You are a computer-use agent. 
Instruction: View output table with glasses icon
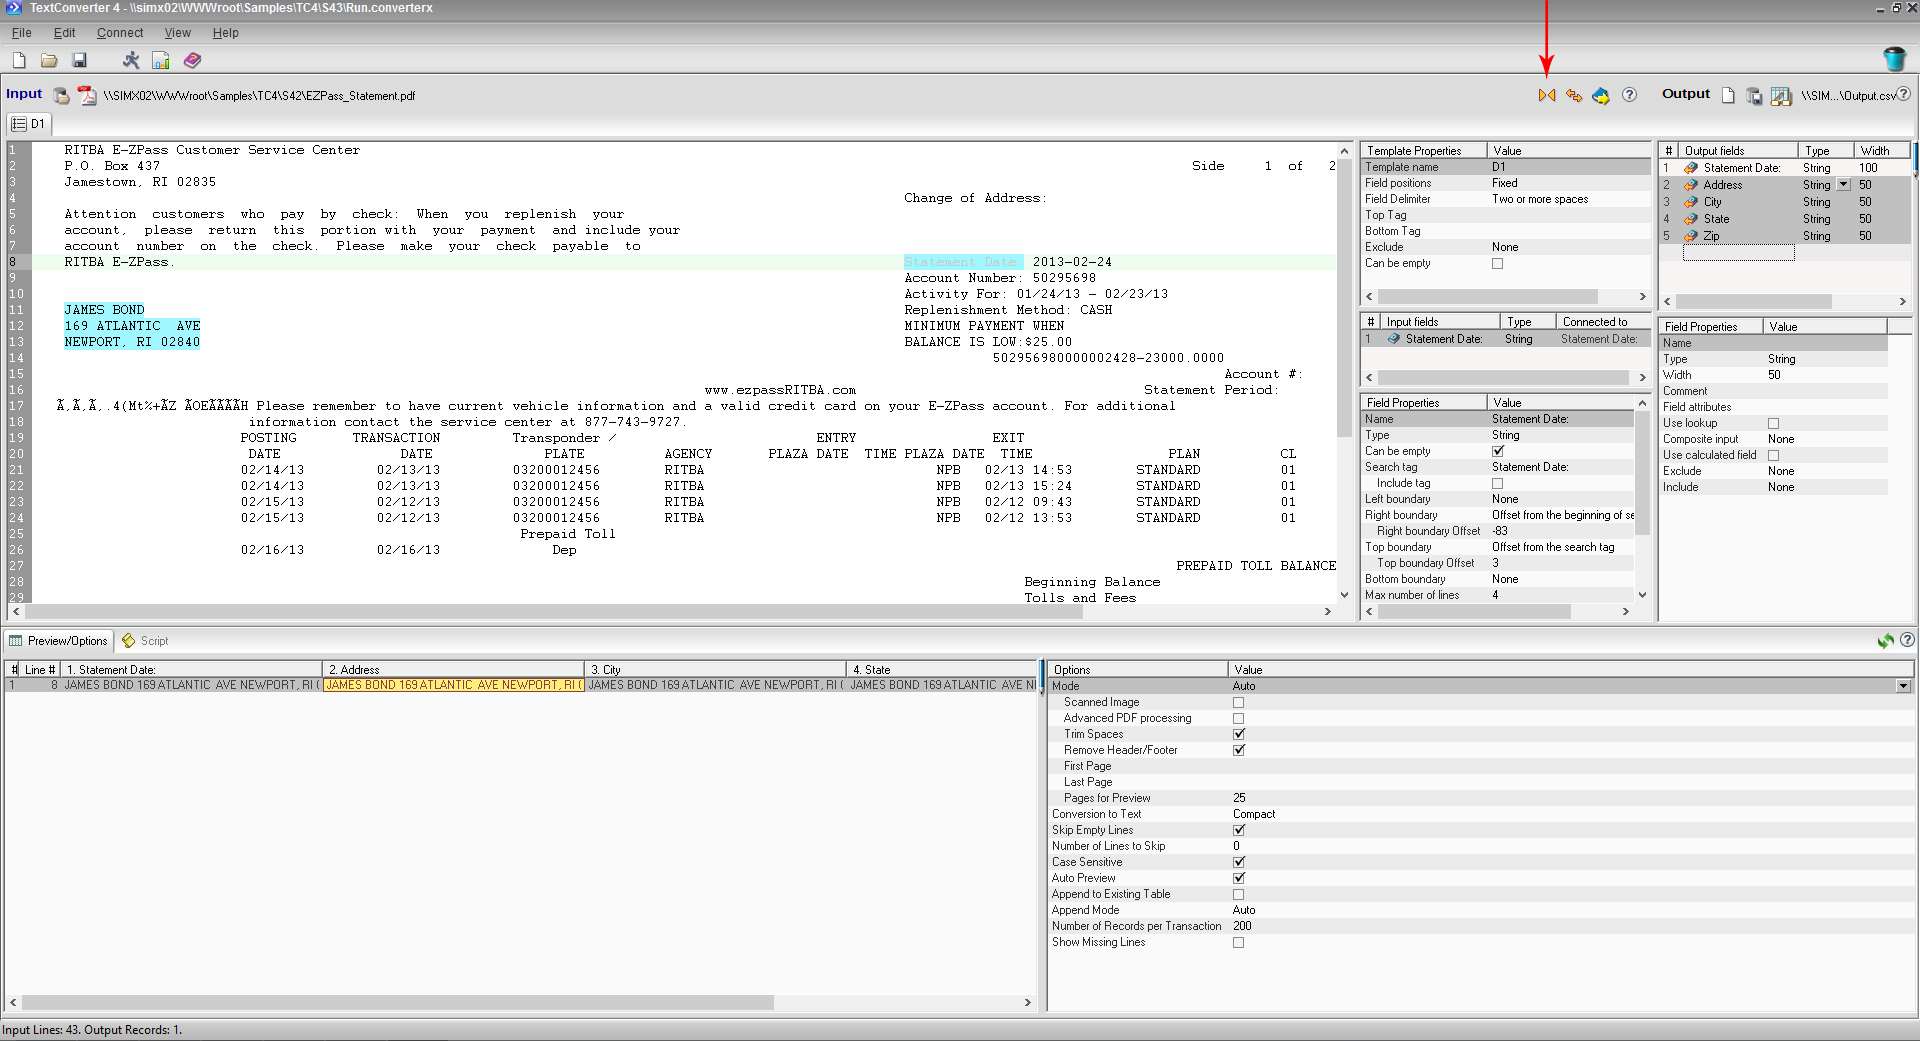[1781, 96]
